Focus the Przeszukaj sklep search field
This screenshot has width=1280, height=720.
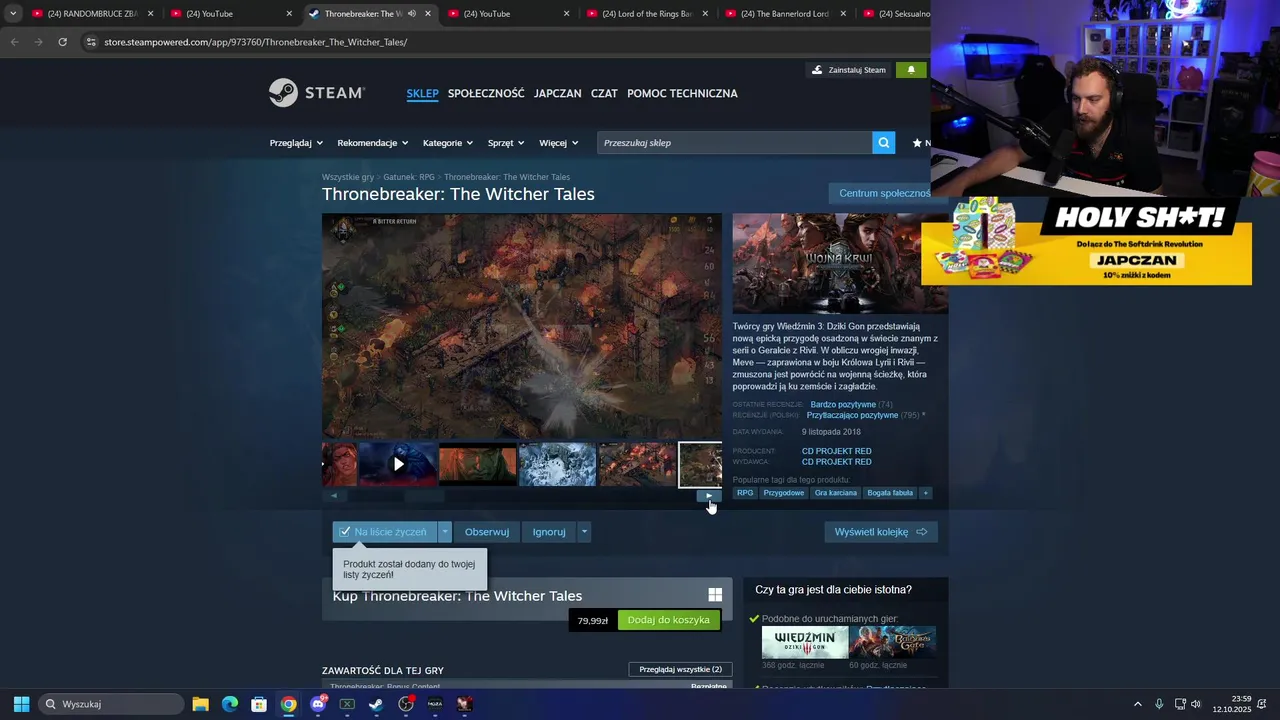tap(734, 143)
